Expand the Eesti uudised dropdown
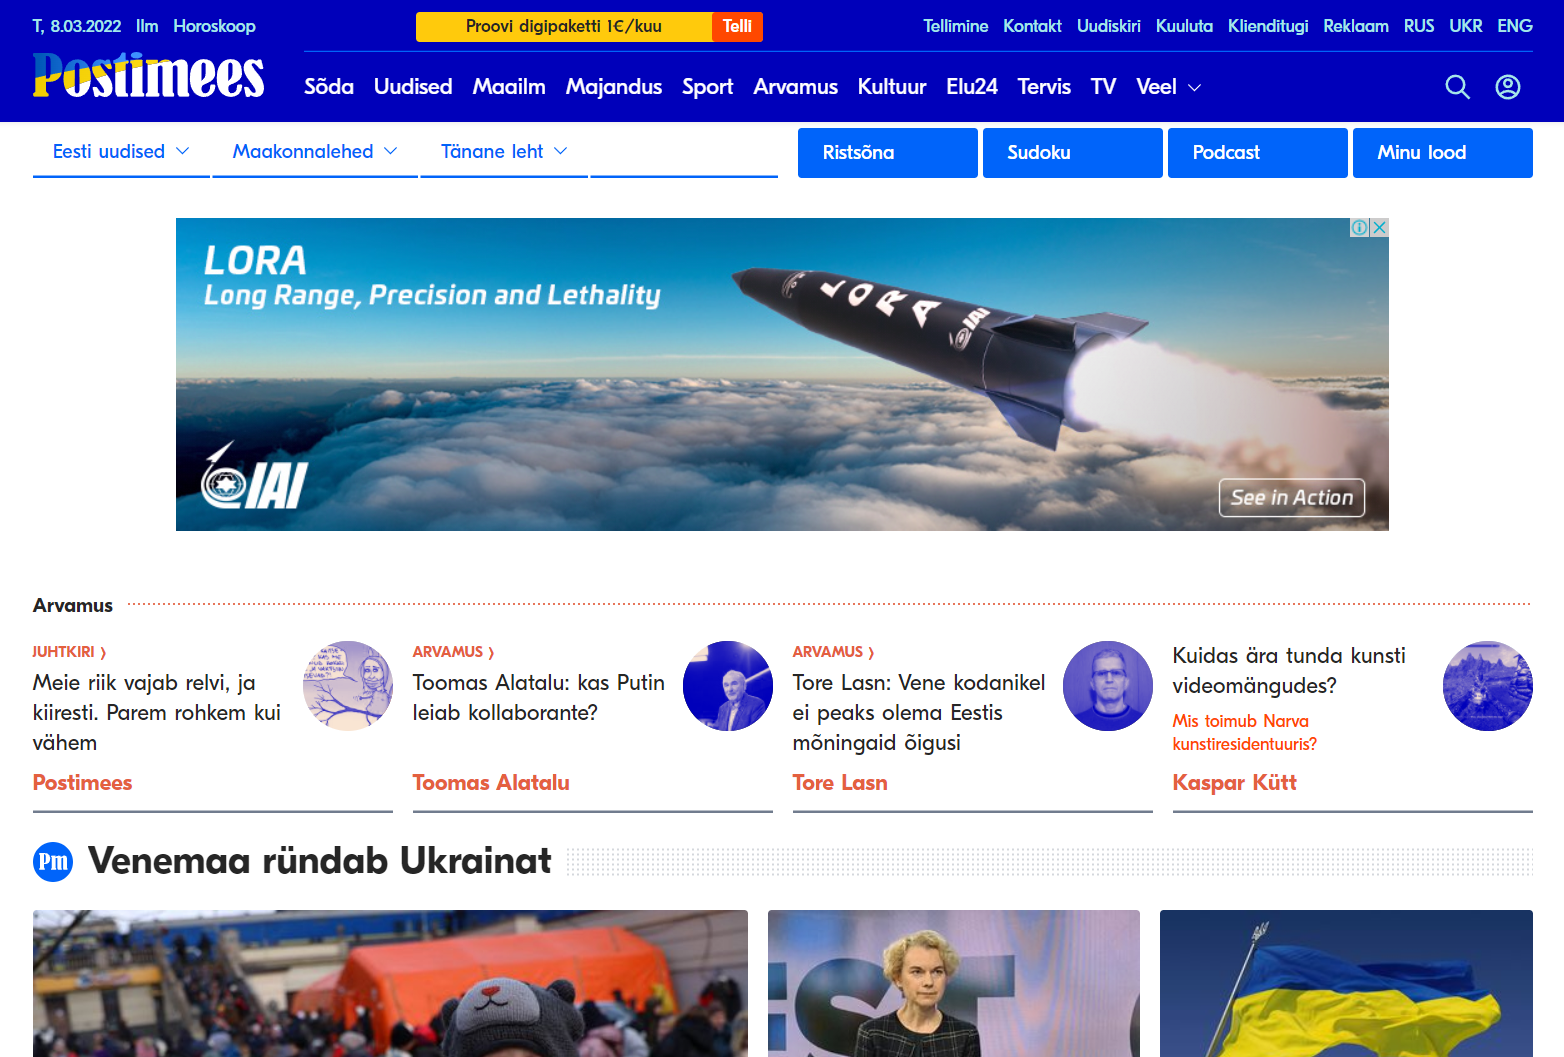 click(120, 152)
